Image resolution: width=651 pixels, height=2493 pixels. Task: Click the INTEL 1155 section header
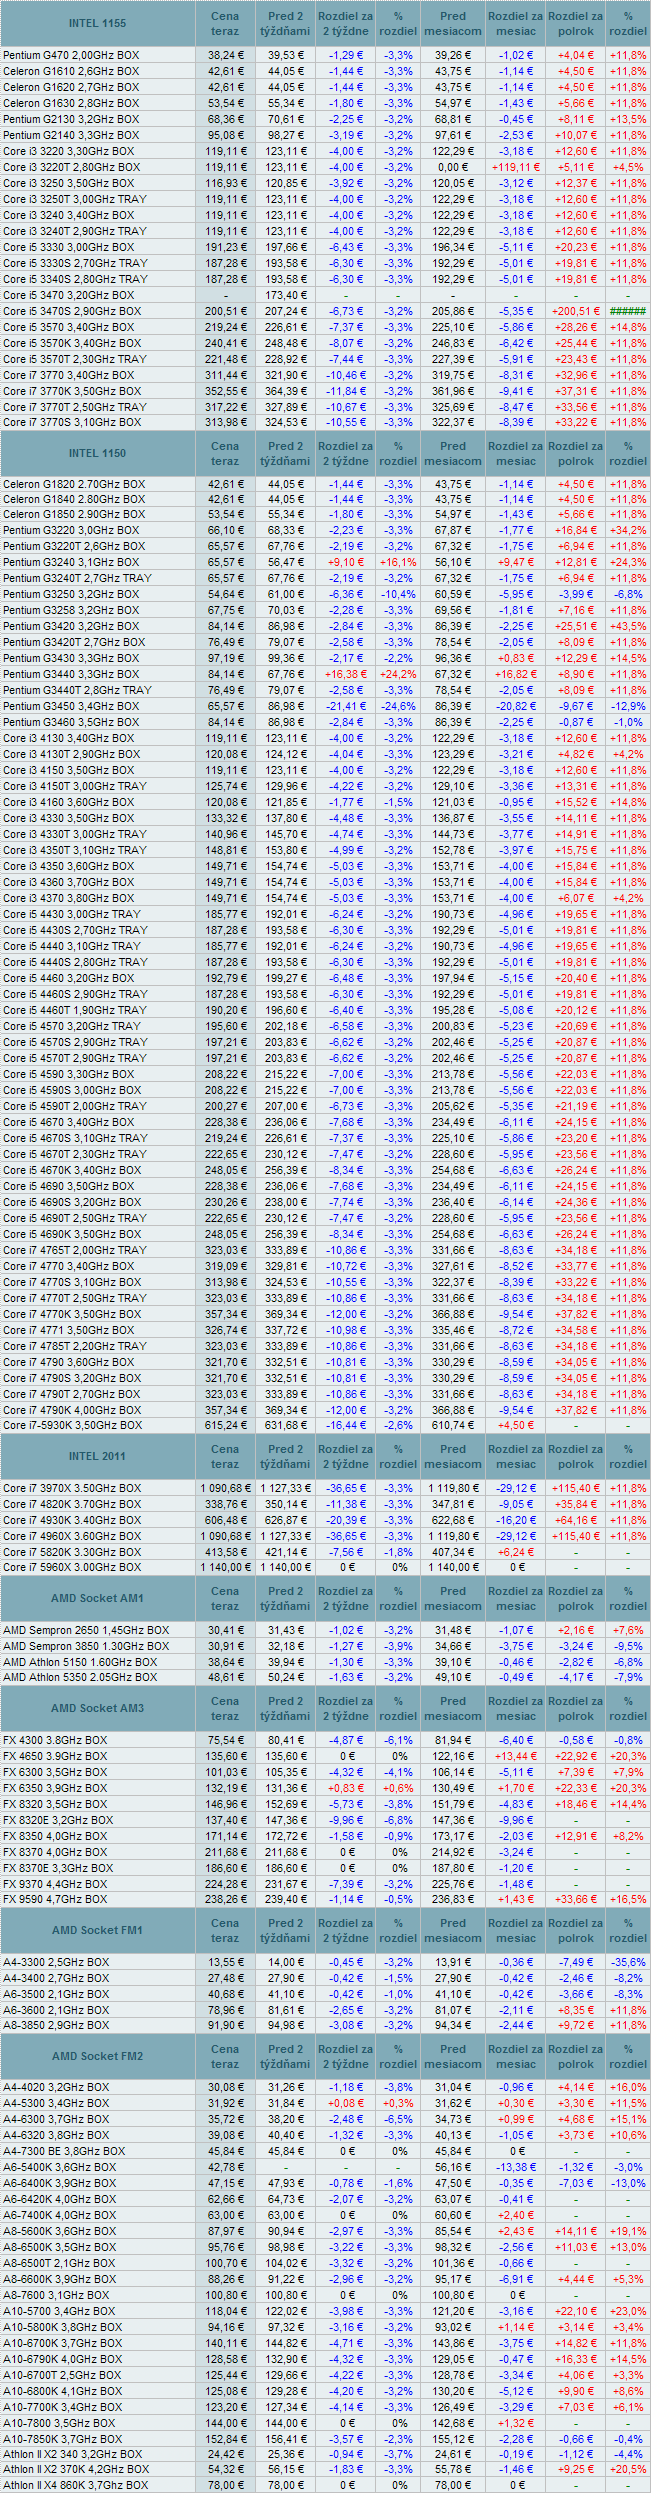coord(98,23)
